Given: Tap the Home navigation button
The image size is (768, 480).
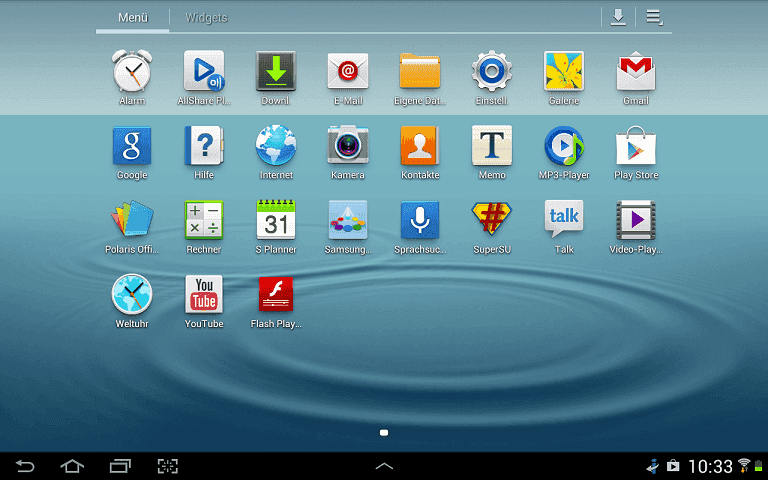Looking at the screenshot, I should [72, 466].
